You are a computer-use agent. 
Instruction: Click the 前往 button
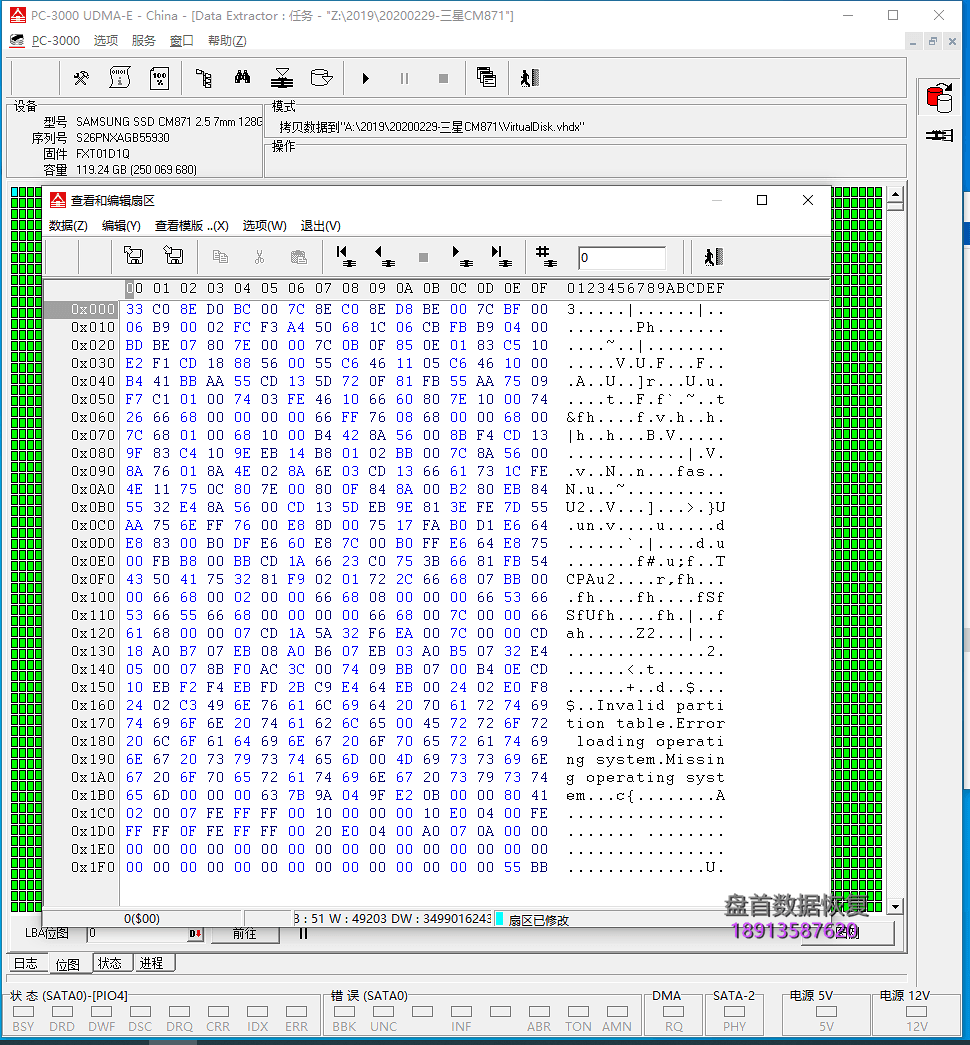tap(245, 934)
